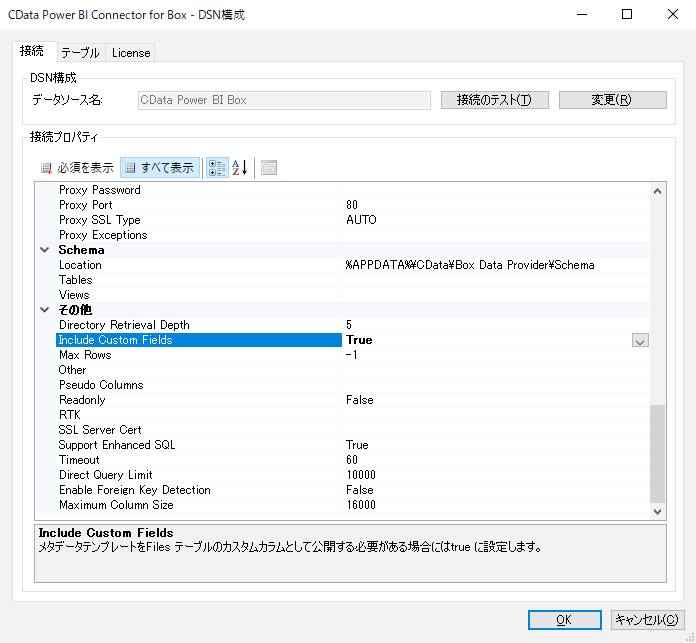
Task: Click the property grid scrollbar thumb
Action: pyautogui.click(x=657, y=454)
